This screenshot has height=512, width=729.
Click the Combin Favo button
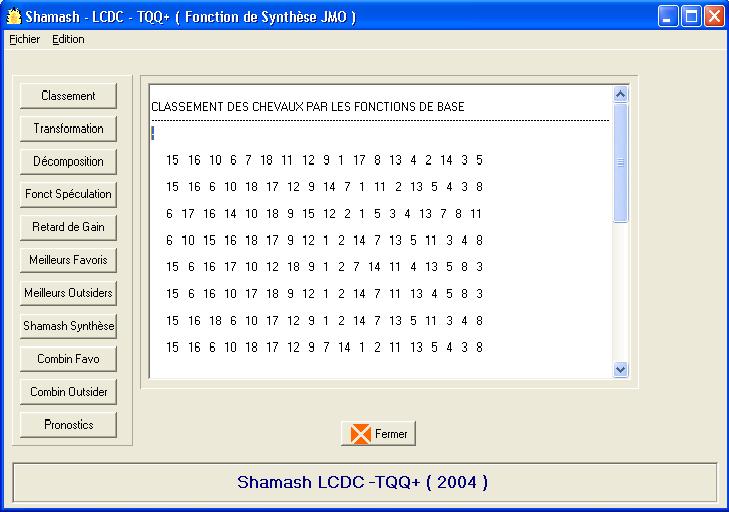[x=68, y=359]
